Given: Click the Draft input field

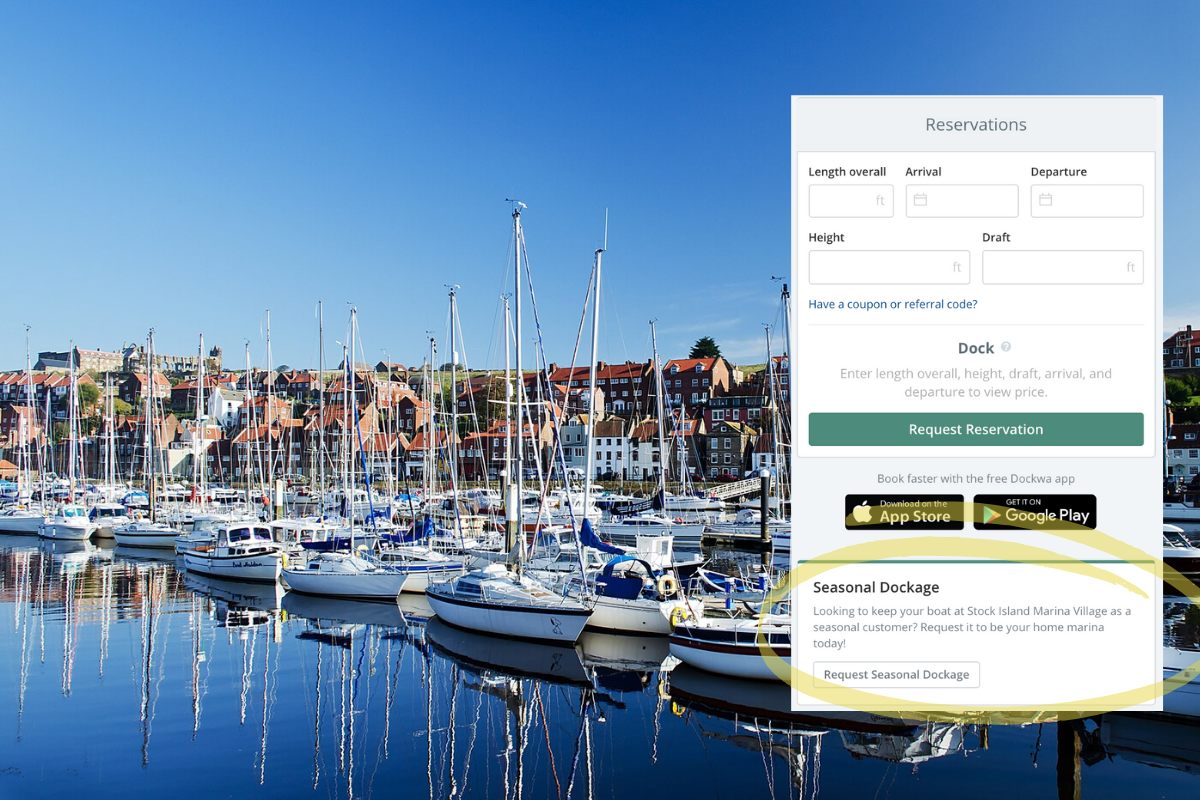Looking at the screenshot, I should (1063, 267).
